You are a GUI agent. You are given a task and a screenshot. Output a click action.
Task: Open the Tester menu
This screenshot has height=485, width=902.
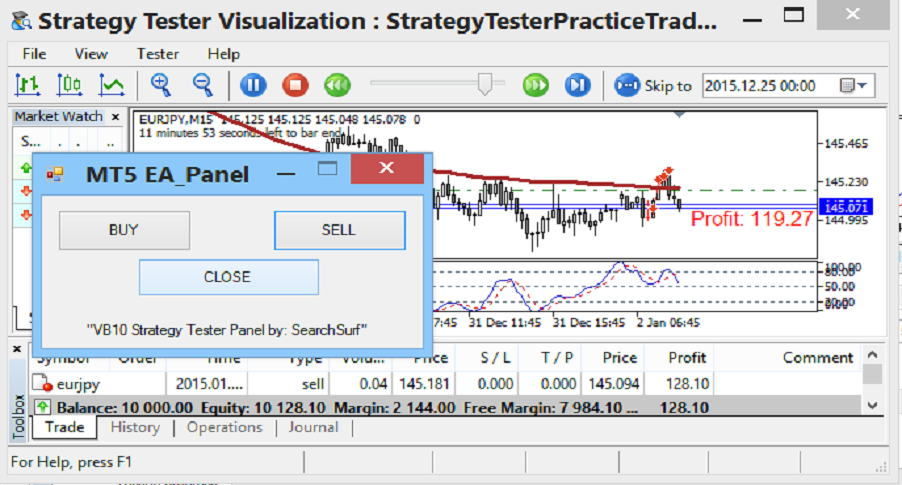[158, 54]
